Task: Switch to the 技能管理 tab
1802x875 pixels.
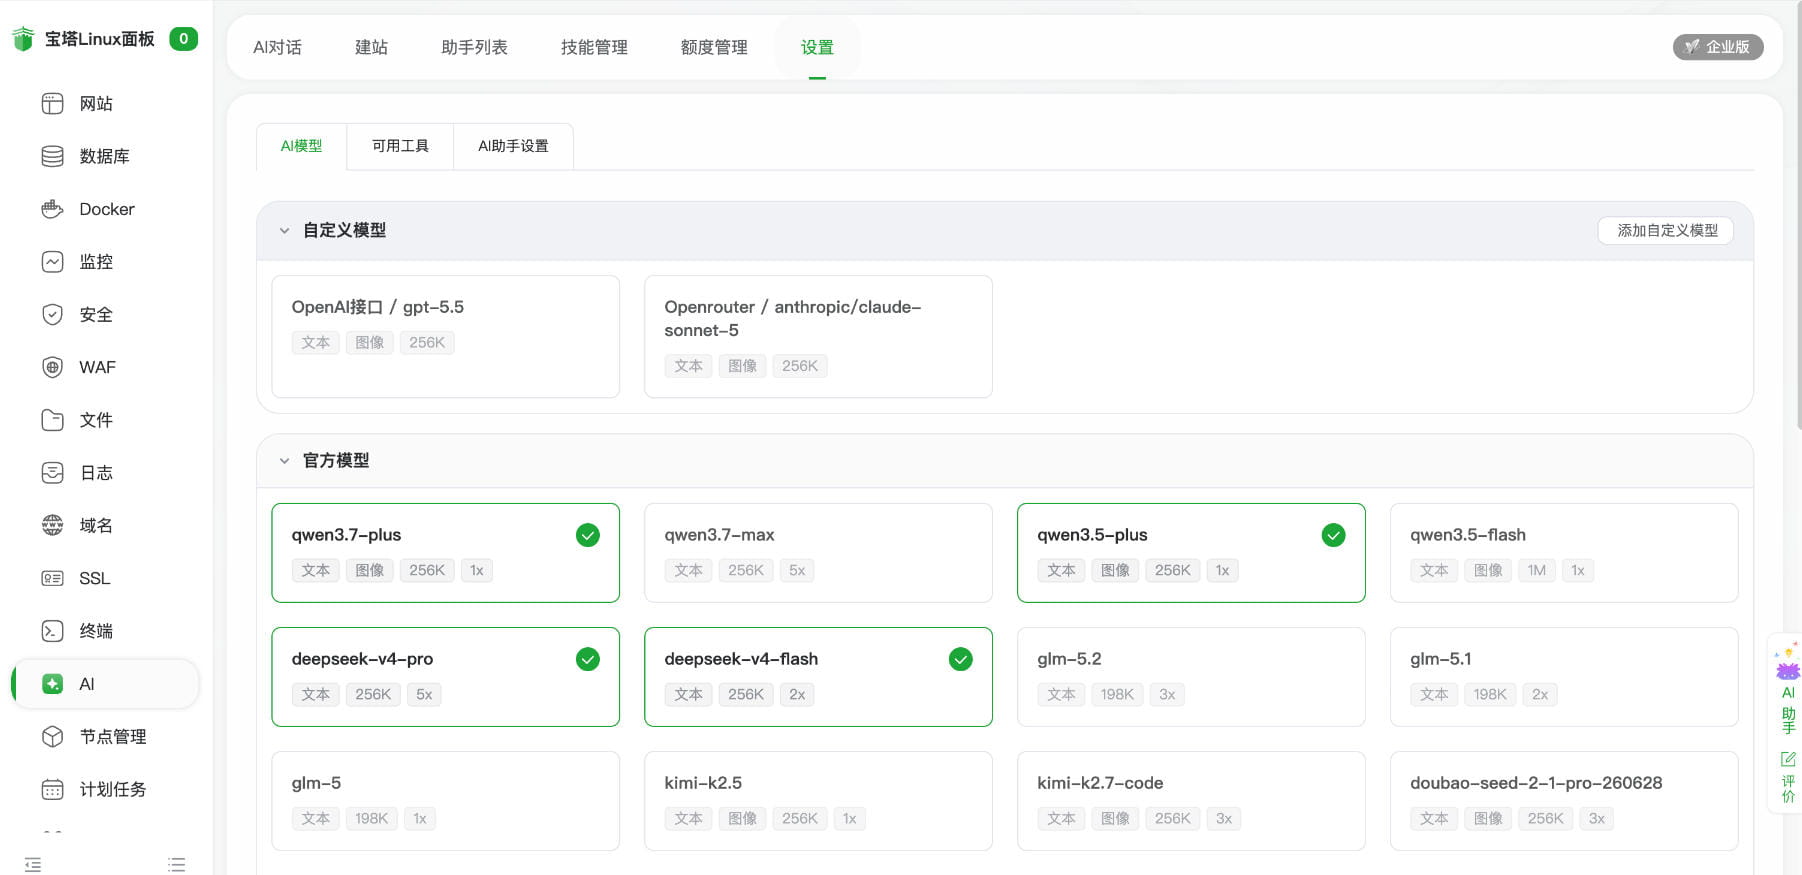Action: point(594,47)
